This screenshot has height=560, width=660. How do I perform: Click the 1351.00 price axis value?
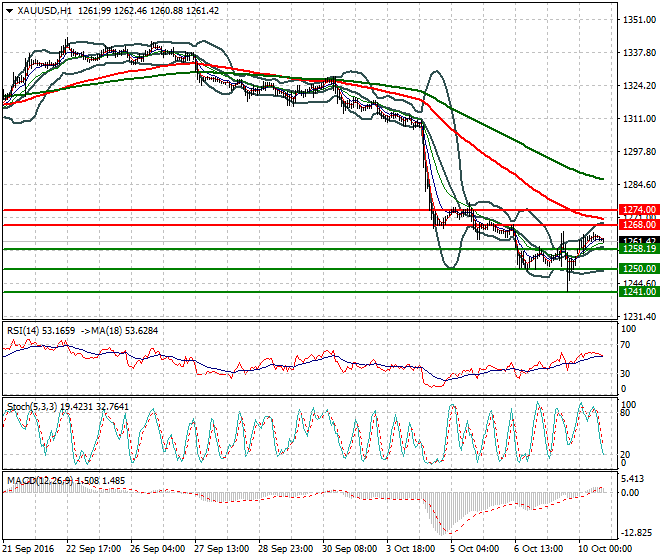coord(639,20)
